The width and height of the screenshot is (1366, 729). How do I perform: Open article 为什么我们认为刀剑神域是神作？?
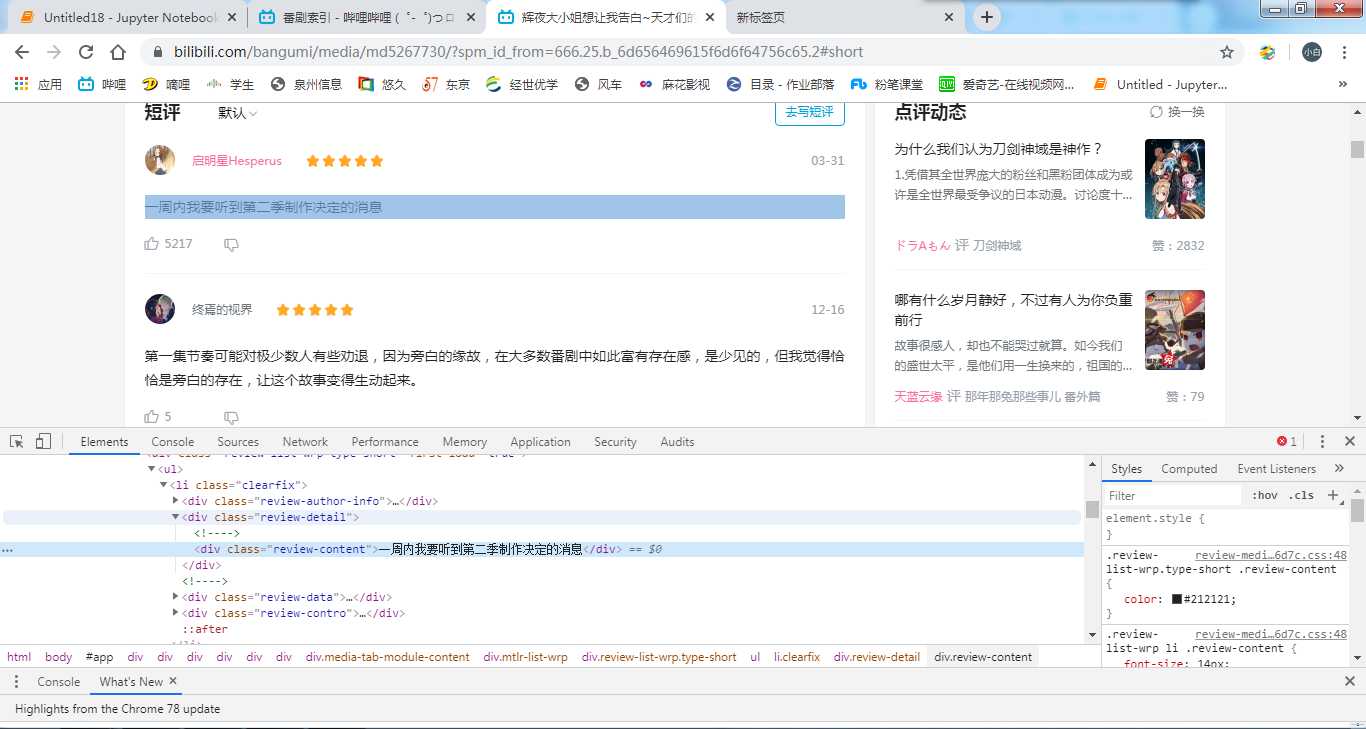click(998, 149)
